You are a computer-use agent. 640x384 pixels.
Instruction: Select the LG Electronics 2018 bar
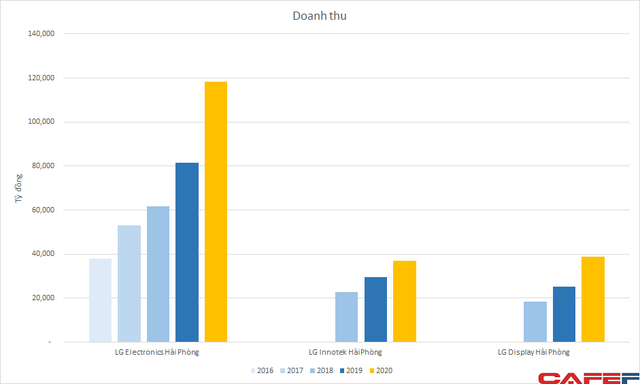coord(158,274)
